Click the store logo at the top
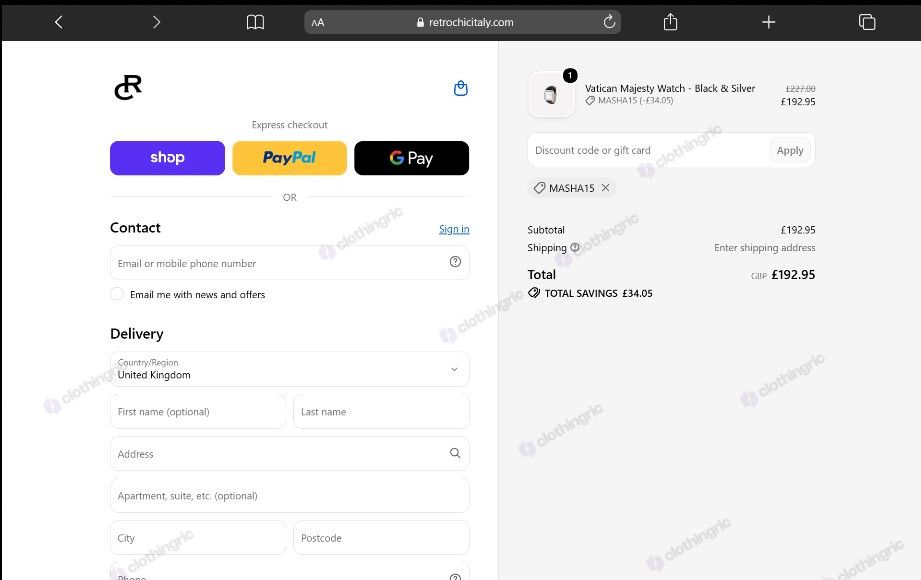Image resolution: width=921 pixels, height=580 pixels. (x=128, y=88)
